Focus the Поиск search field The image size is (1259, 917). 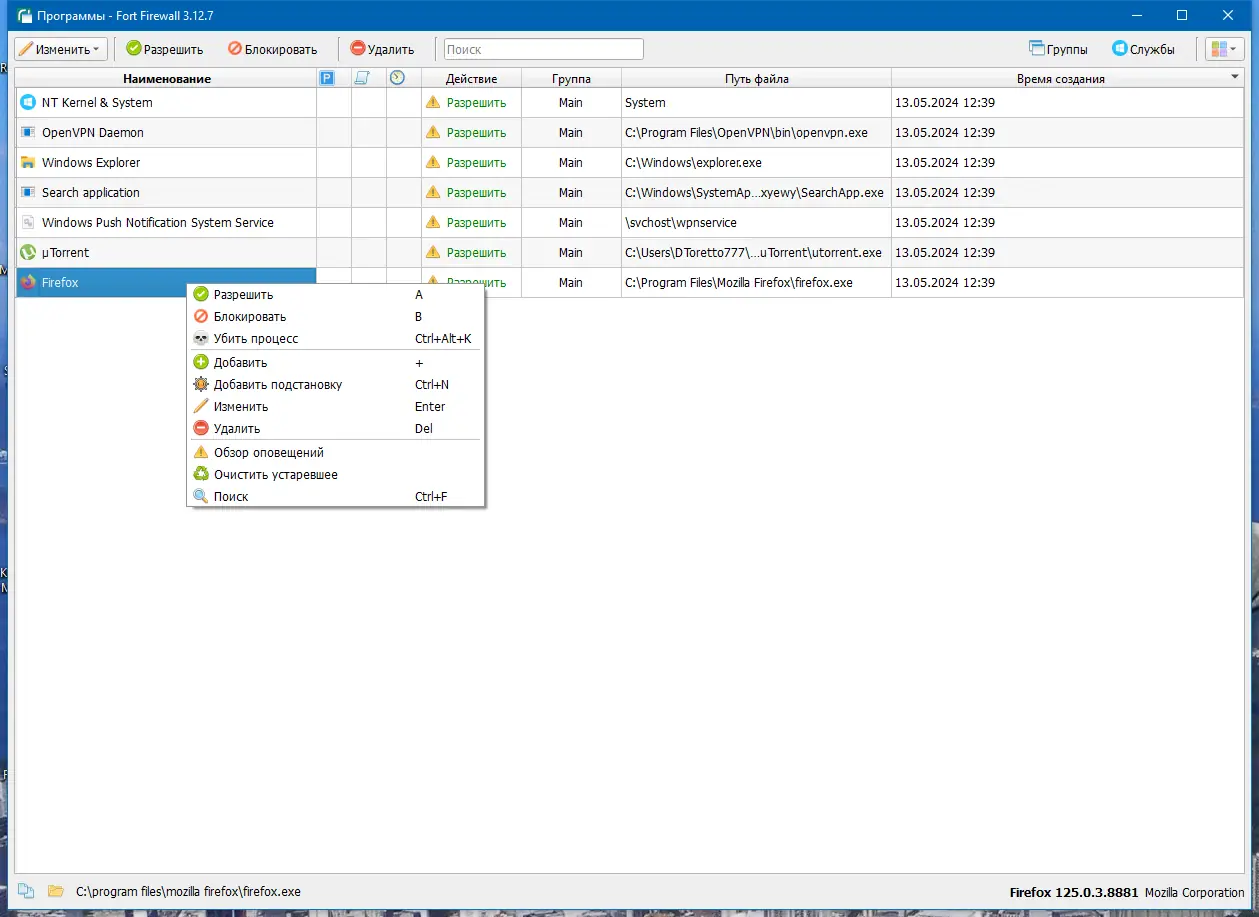click(543, 49)
